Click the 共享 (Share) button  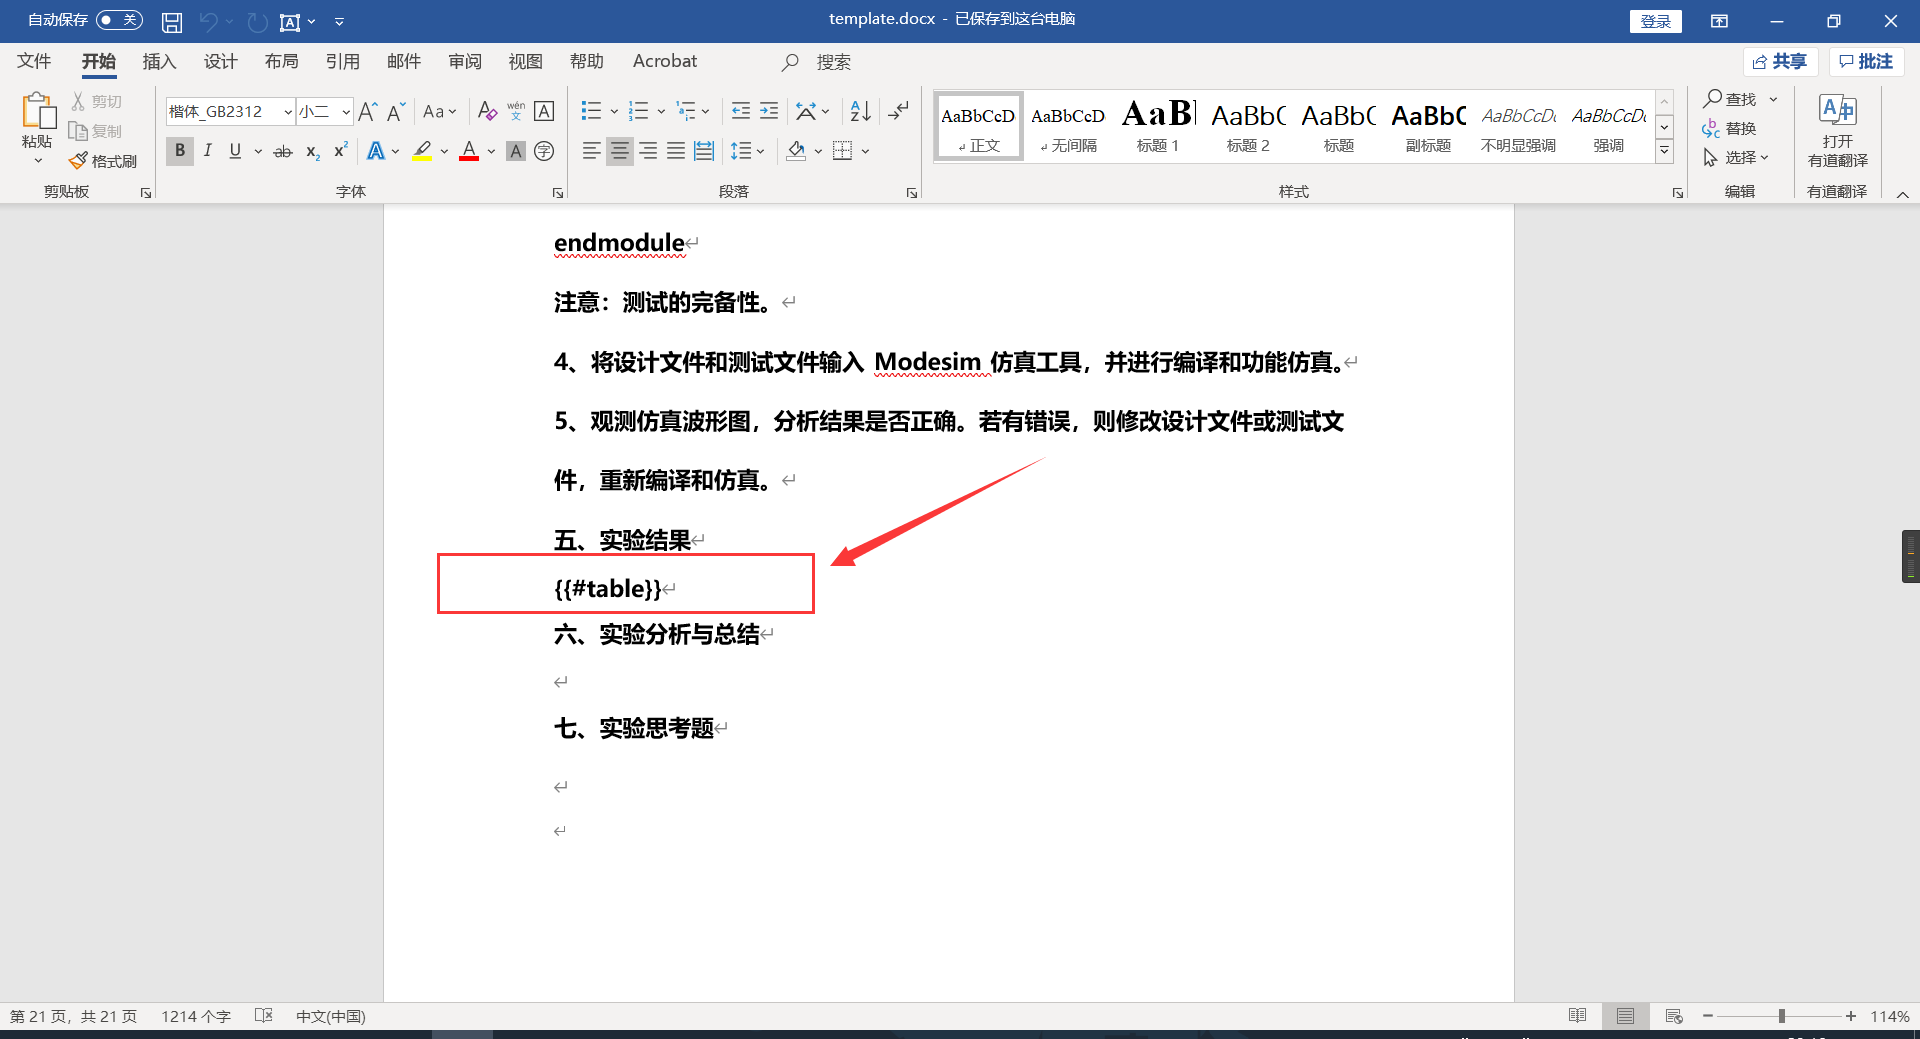coord(1780,61)
